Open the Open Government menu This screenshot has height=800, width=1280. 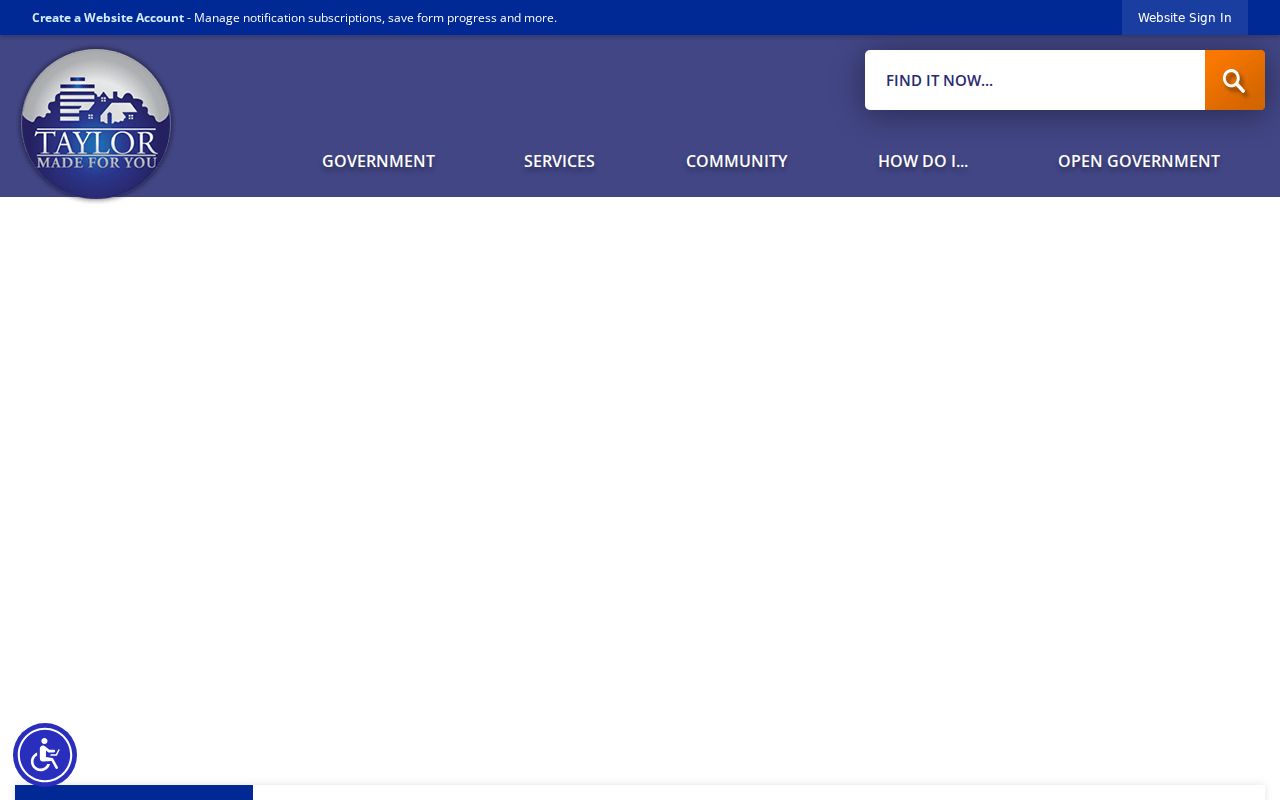[1139, 161]
